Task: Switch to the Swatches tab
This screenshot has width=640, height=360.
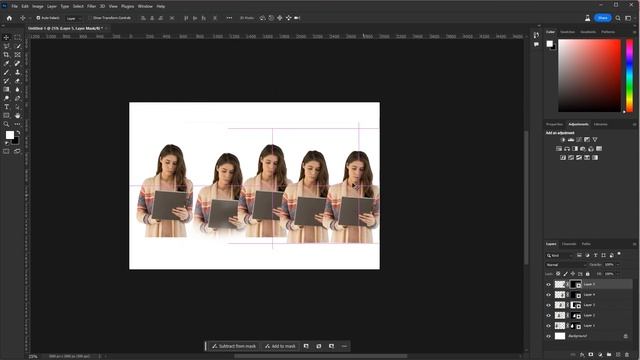Action: pos(567,32)
